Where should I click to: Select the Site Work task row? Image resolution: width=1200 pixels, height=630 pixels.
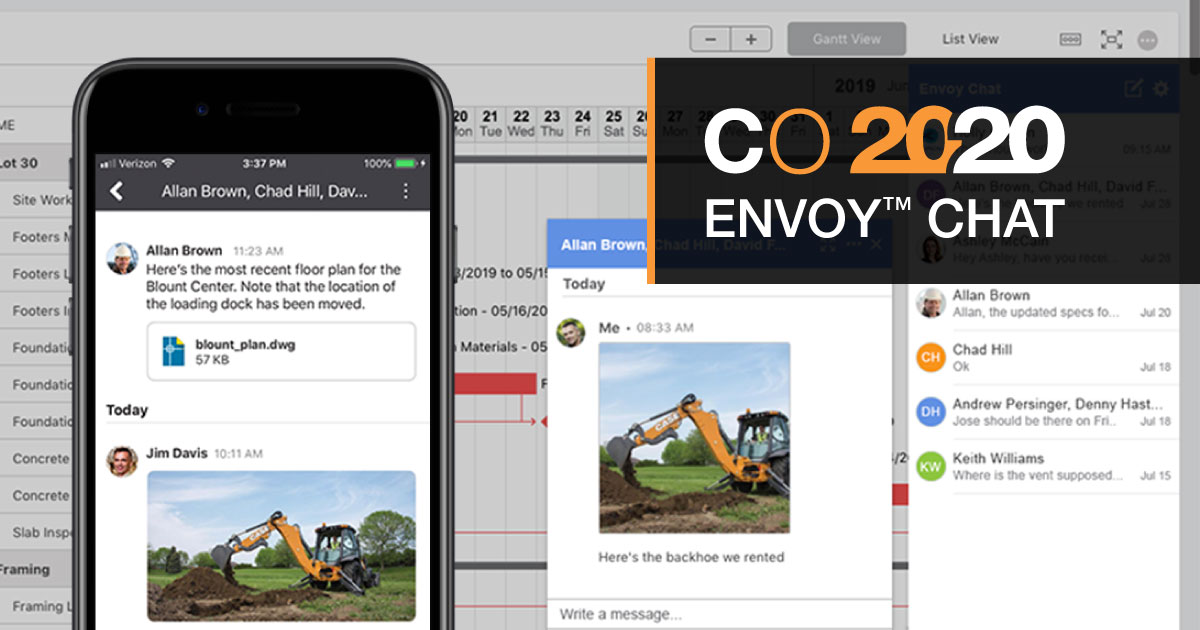coord(36,200)
